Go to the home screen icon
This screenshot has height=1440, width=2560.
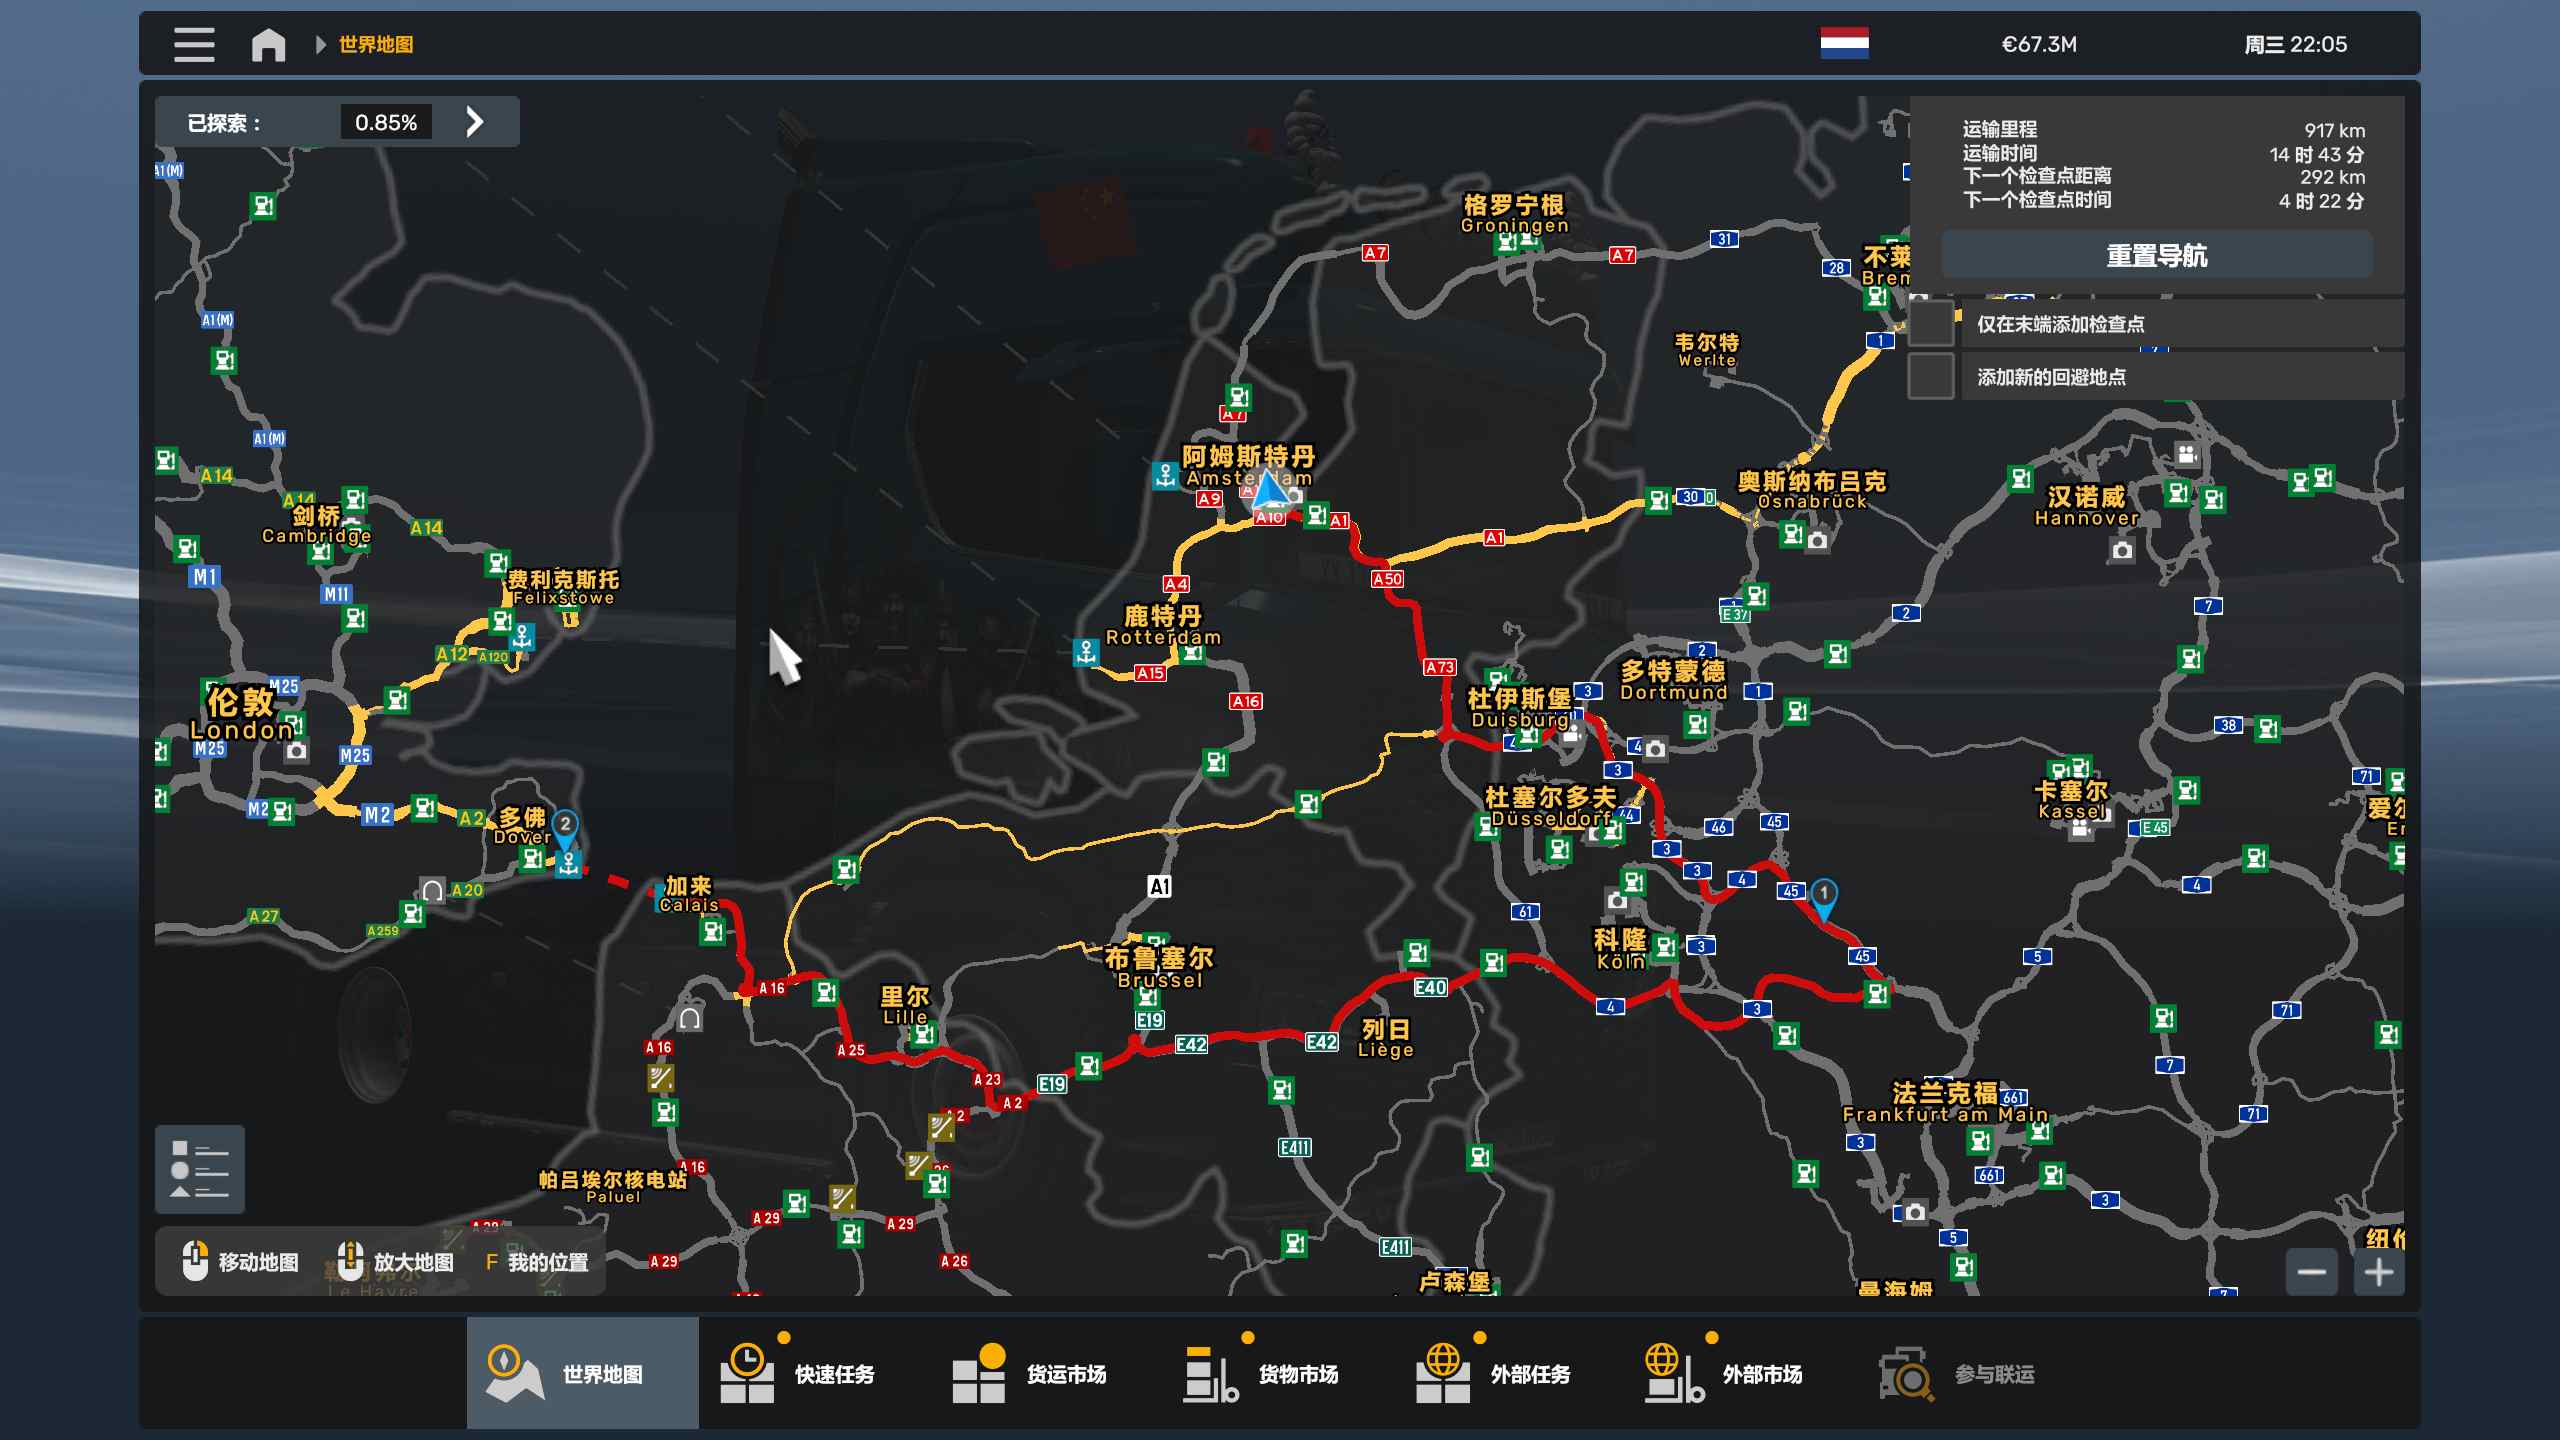tap(268, 45)
